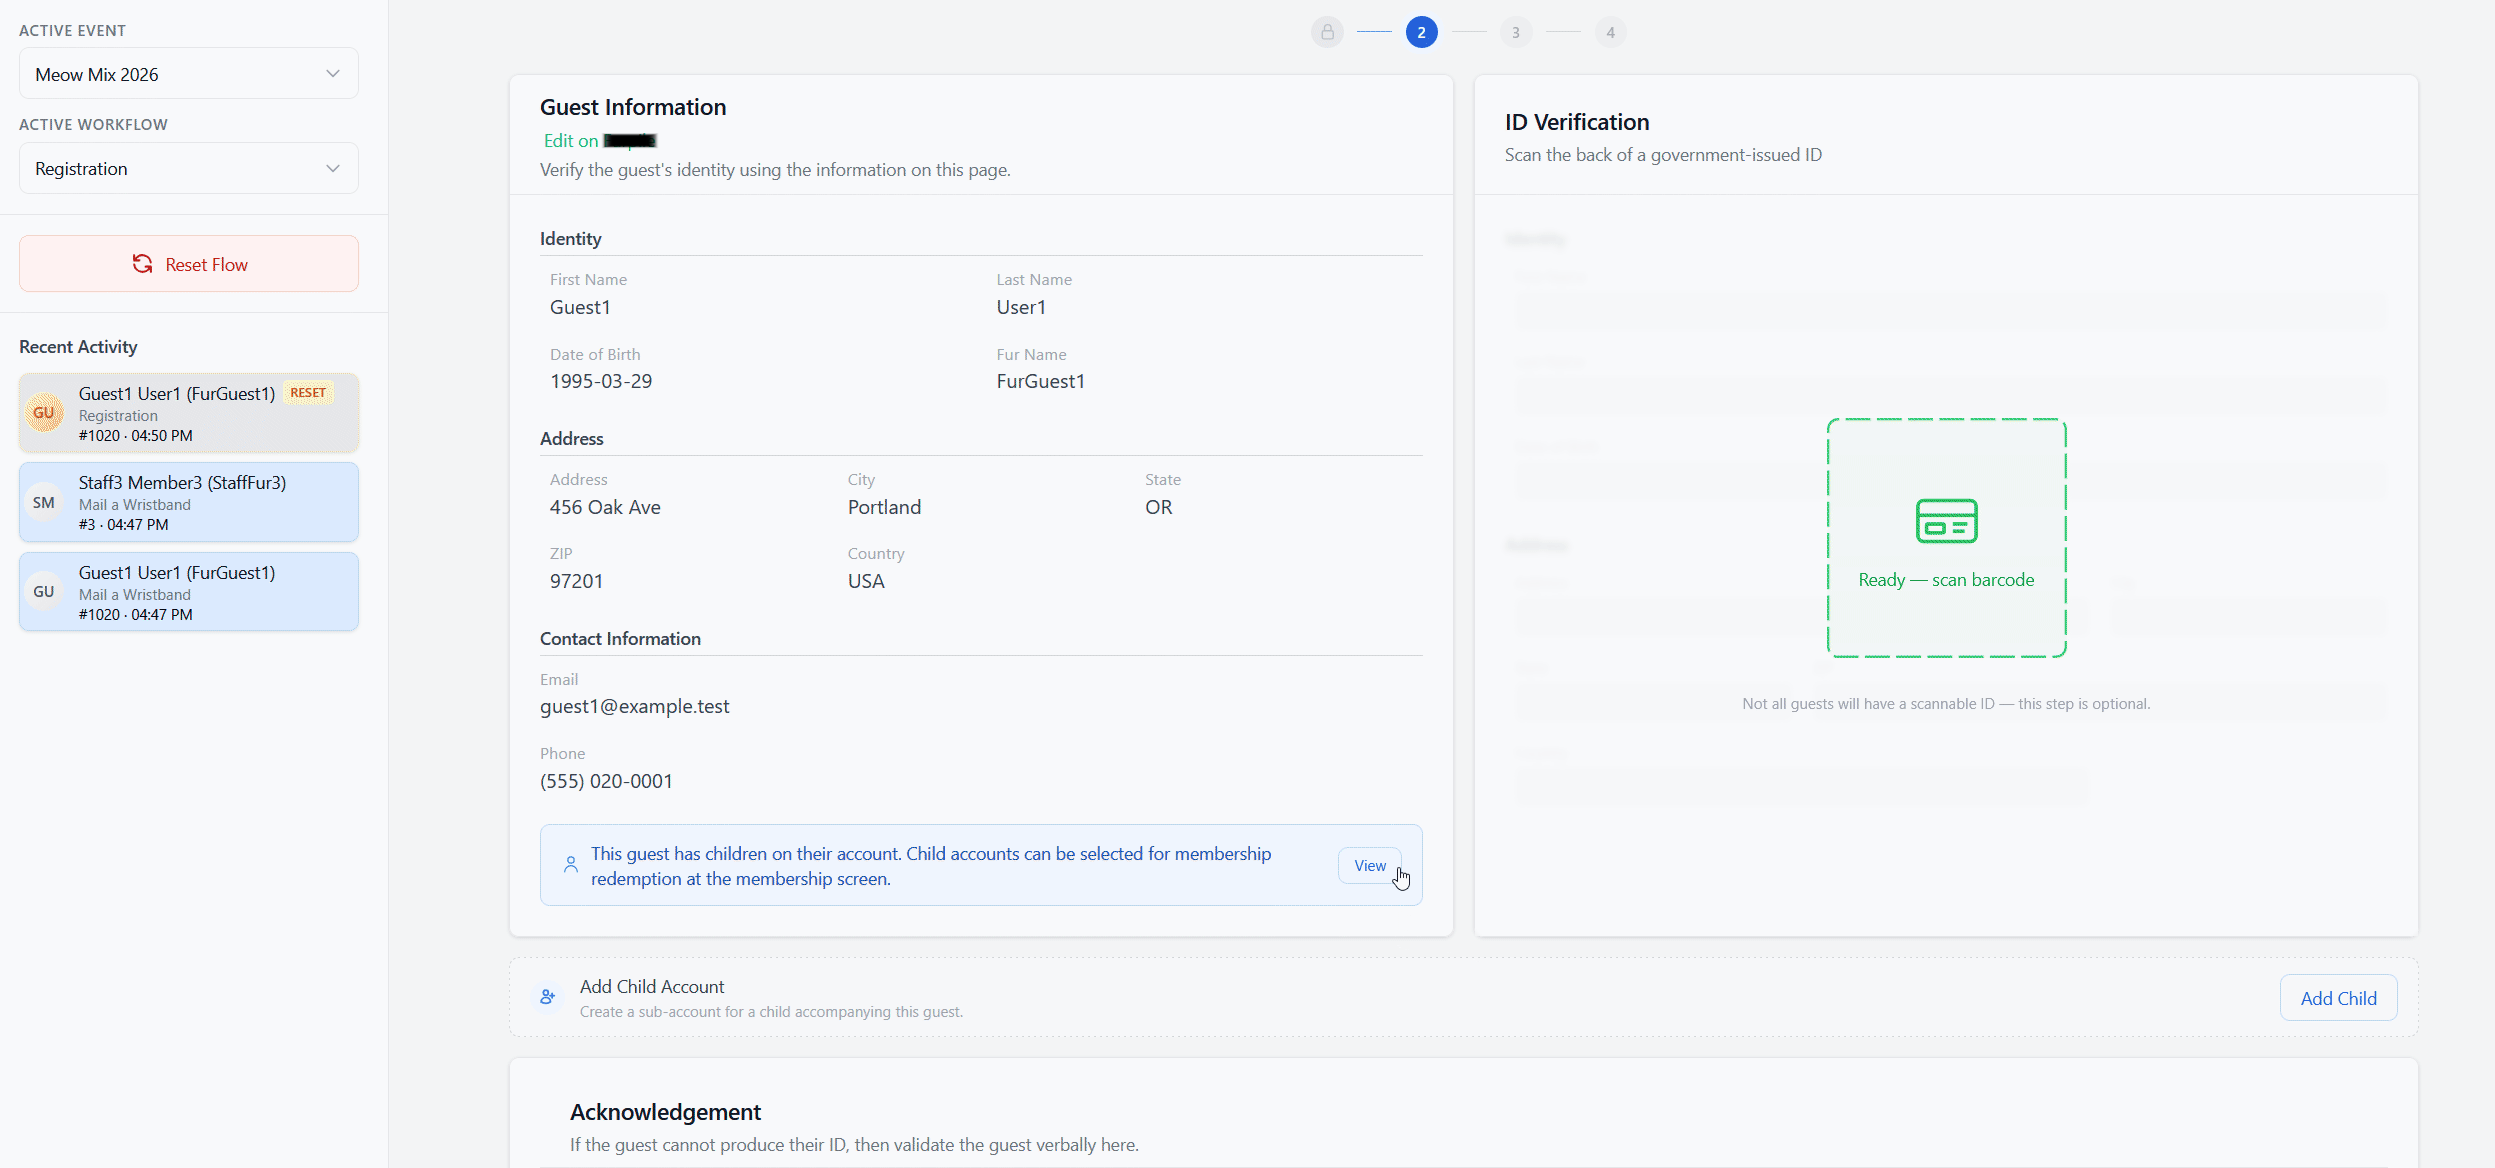2495x1168 pixels.
Task: Open Guest1 User1 Registration activity marked RESET
Action: 188,412
